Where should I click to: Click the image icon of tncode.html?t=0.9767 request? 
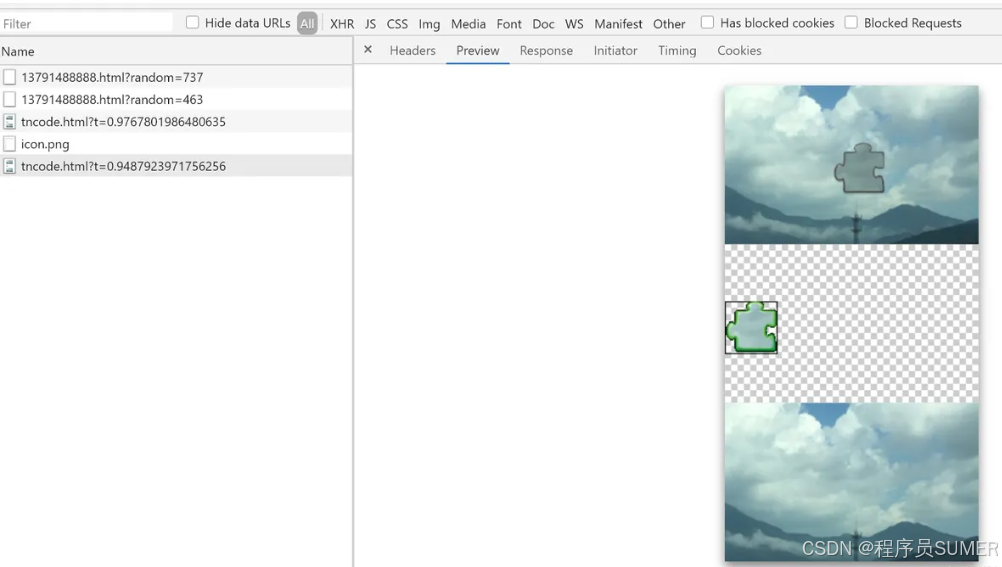(10, 122)
